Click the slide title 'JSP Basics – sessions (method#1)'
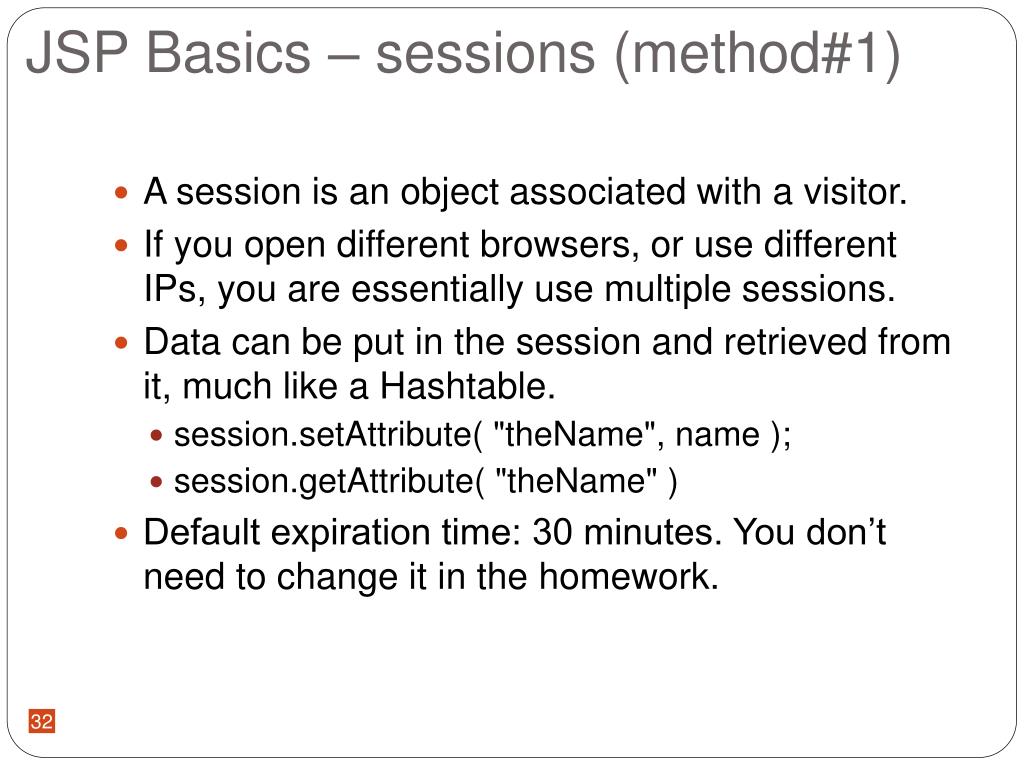 [463, 54]
